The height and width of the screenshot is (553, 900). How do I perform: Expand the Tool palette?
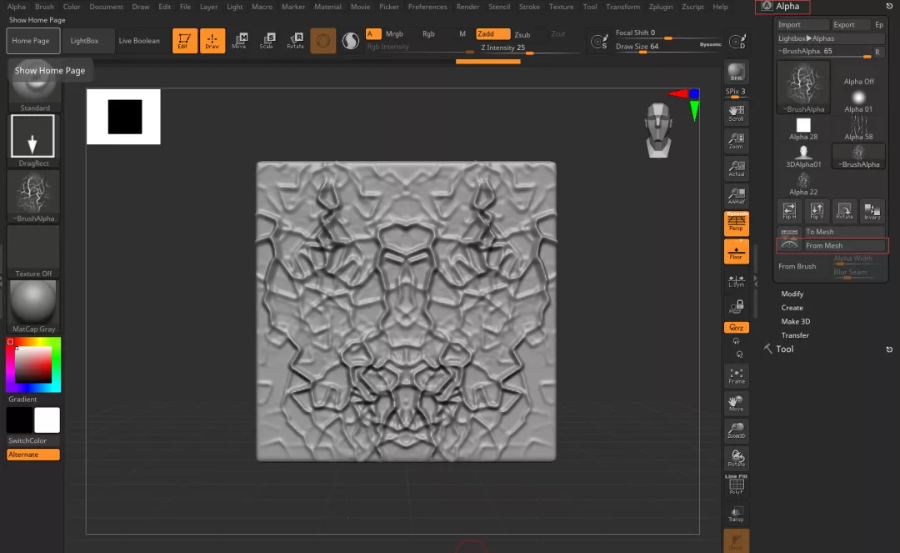pyautogui.click(x=785, y=349)
